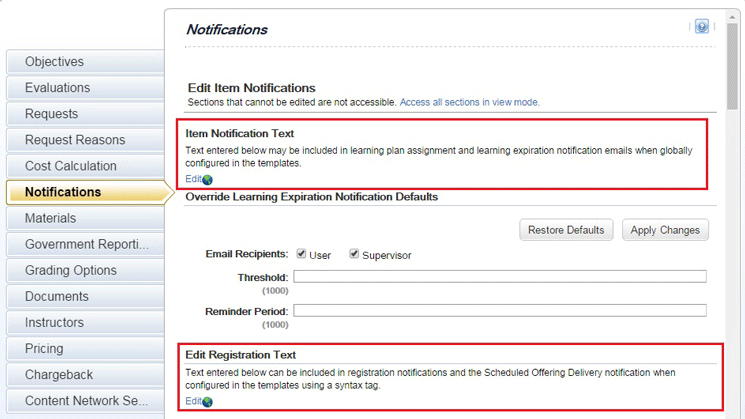Open the help icon beside Notifications
The image size is (745, 419).
(x=702, y=27)
